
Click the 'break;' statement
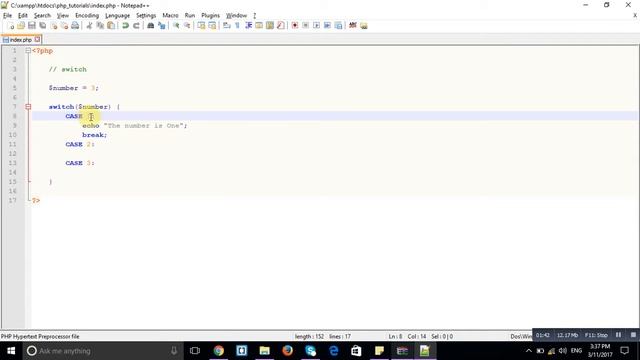tap(94, 135)
